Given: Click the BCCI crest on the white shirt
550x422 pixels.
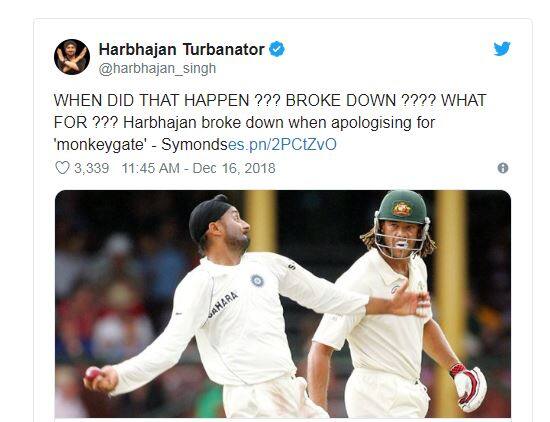Looking at the screenshot, I should pyautogui.click(x=257, y=280).
